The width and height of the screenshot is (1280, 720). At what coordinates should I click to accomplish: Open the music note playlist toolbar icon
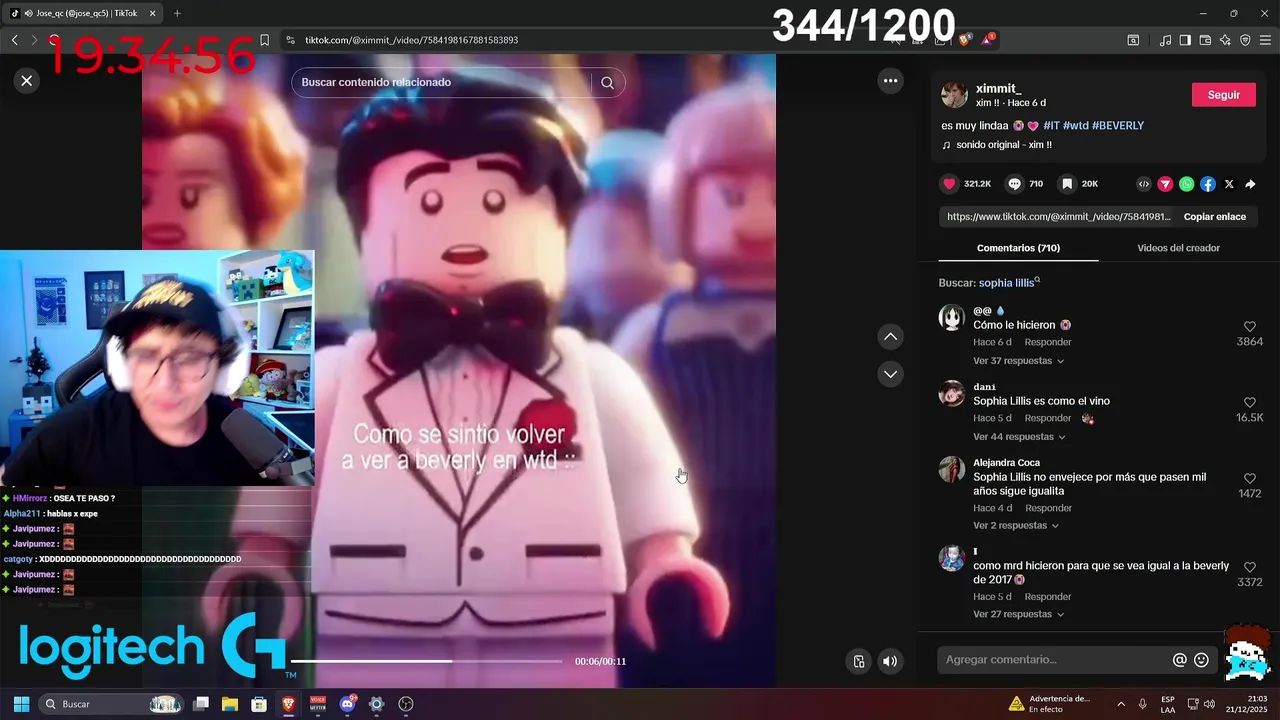click(x=1165, y=40)
